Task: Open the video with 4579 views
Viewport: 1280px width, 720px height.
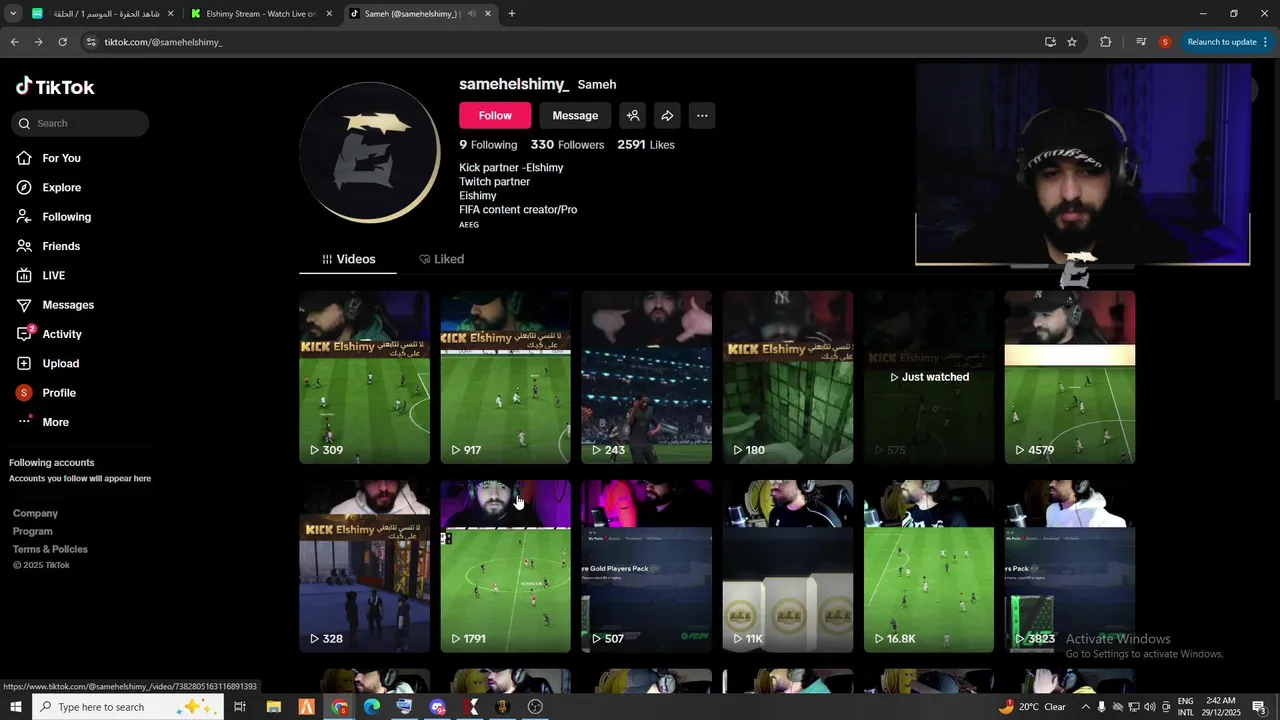Action: [1070, 377]
